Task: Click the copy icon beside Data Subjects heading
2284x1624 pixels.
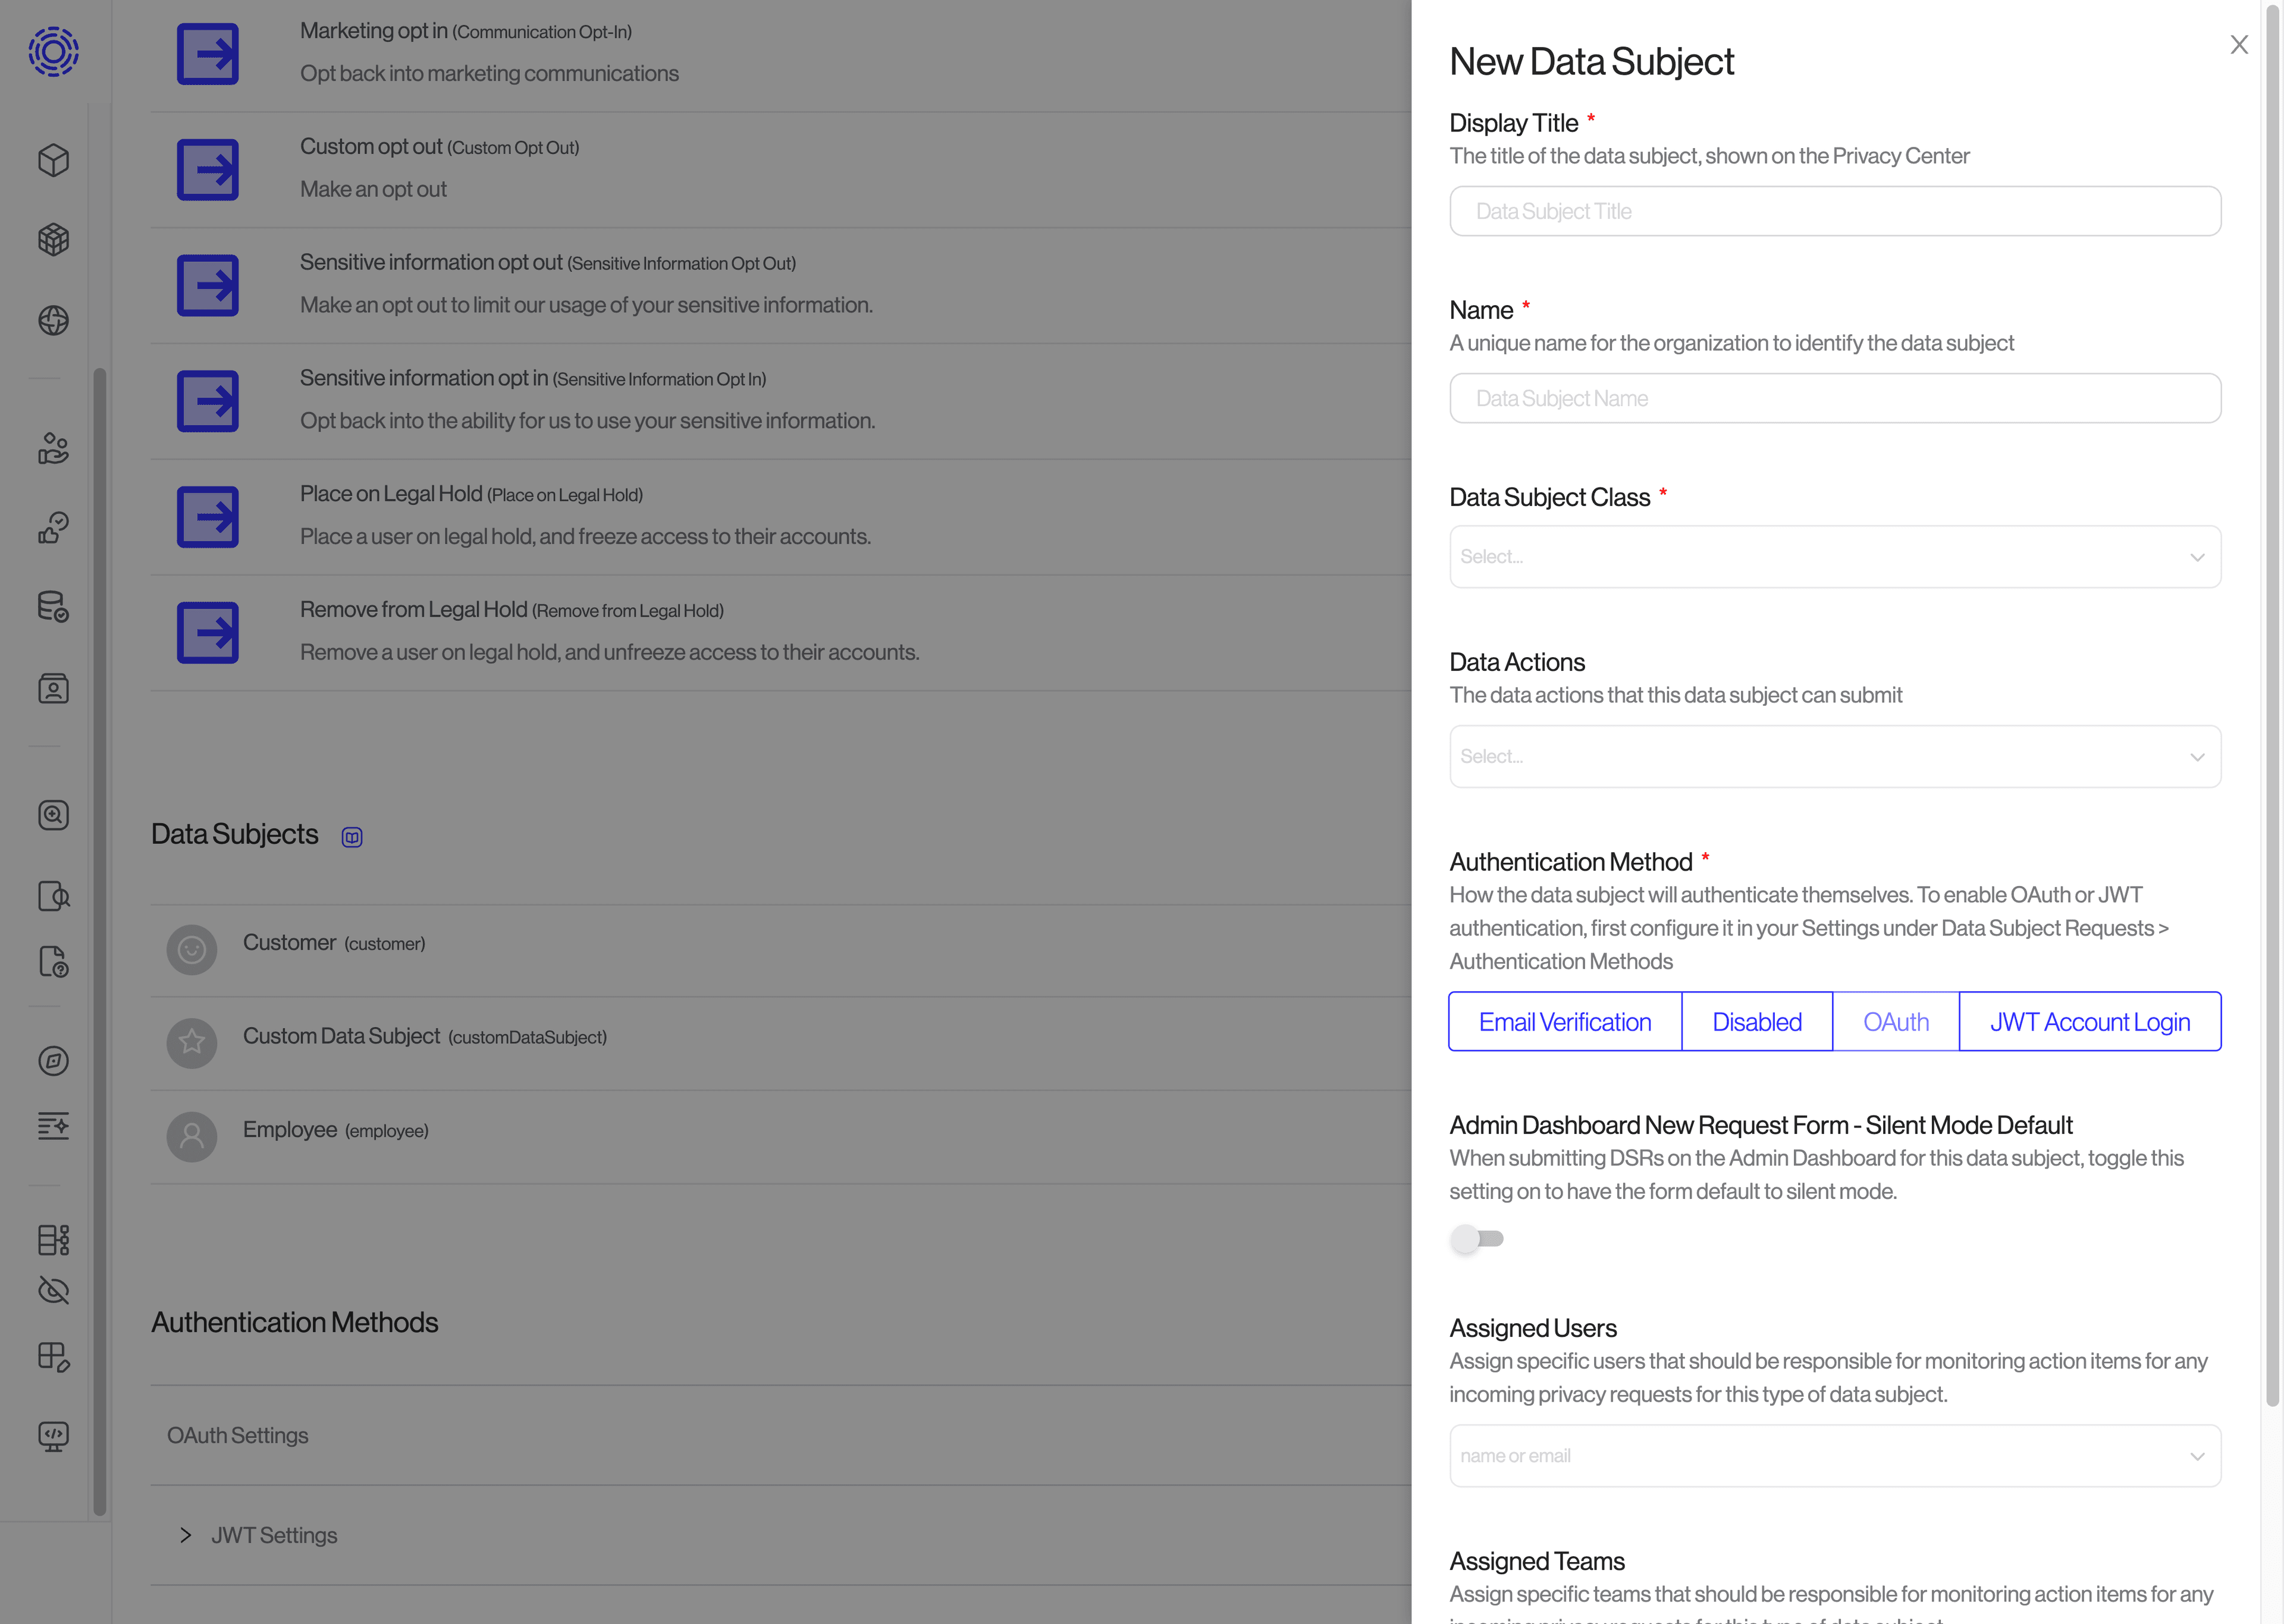Action: pos(351,836)
